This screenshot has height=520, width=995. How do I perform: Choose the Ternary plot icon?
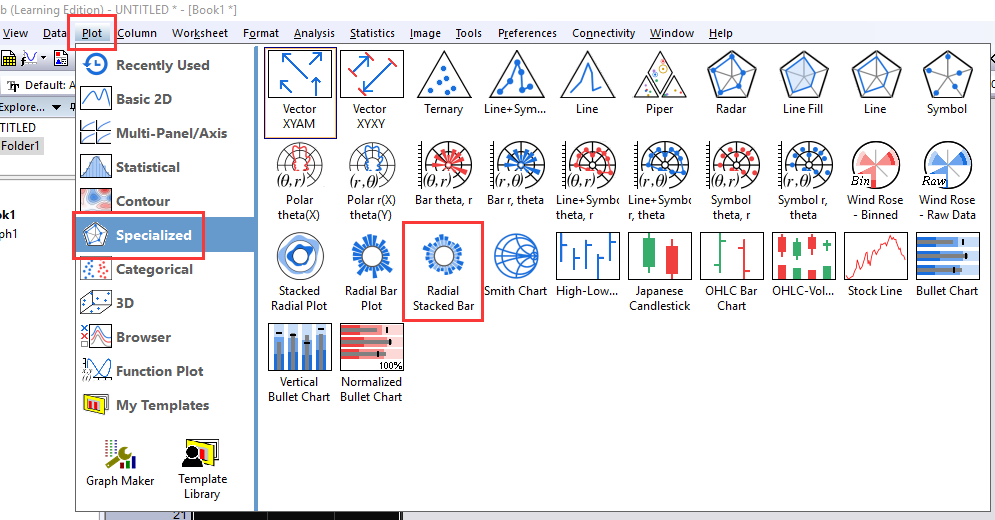pos(444,85)
